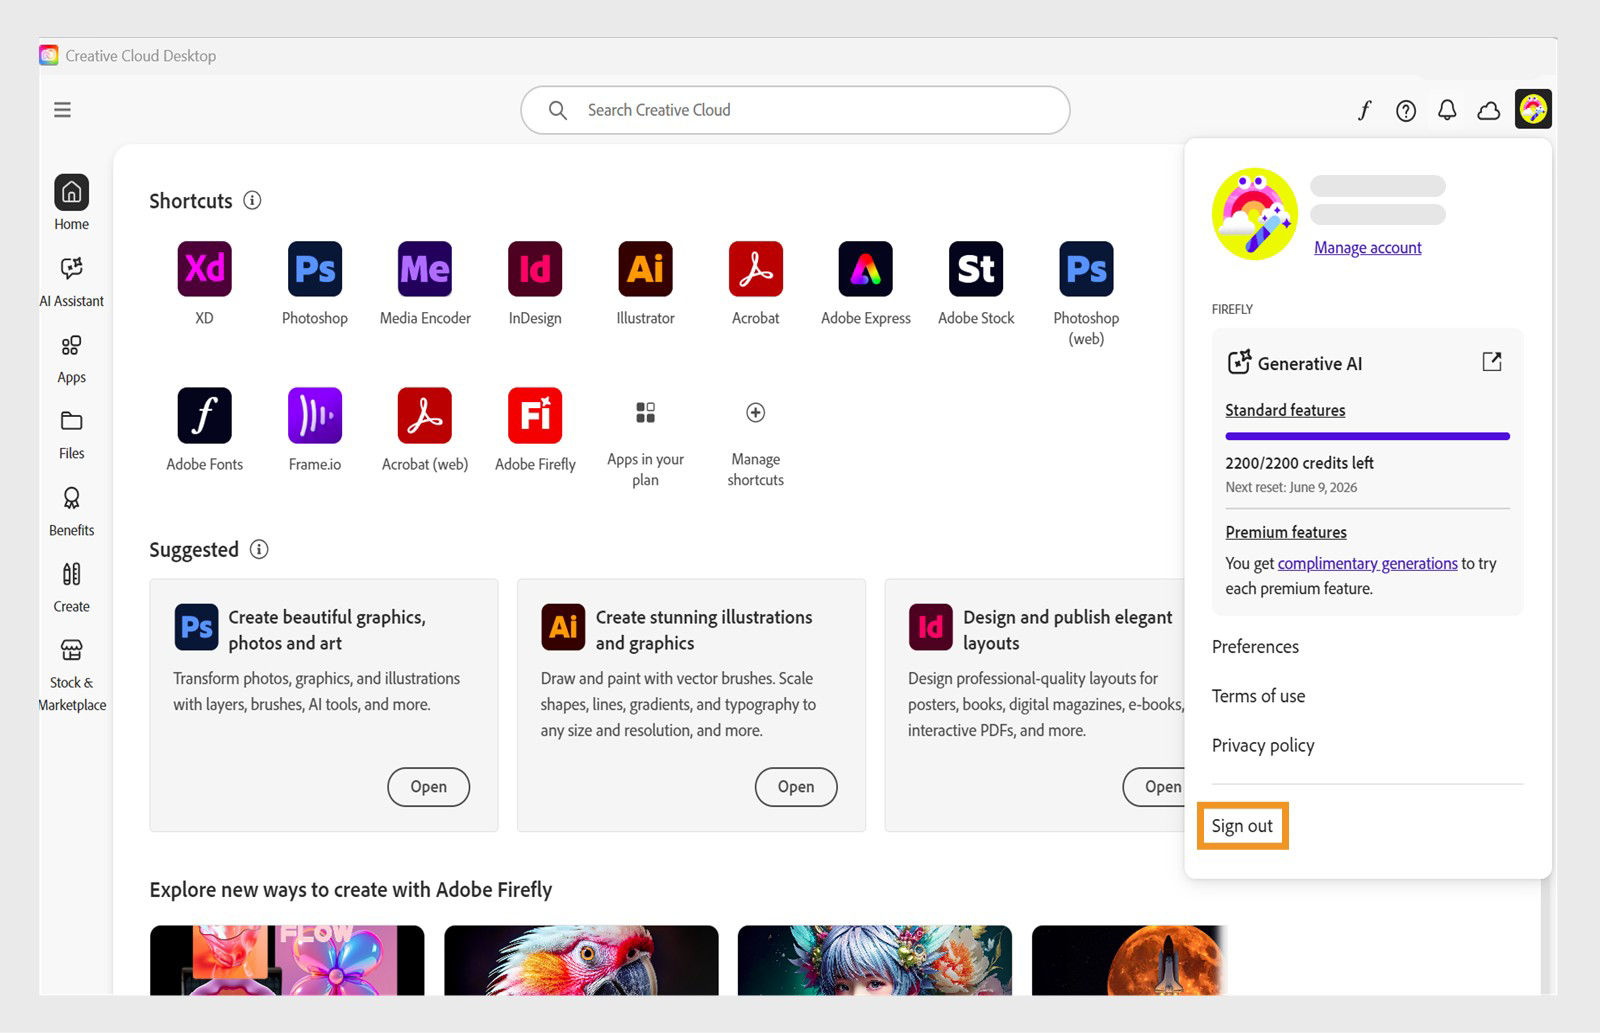Screen dimensions: 1600x1033
Task: Open Adobe Firefly shortcut
Action: click(535, 415)
